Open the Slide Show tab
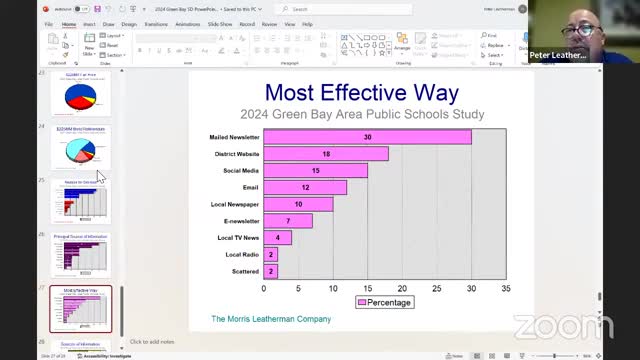The image size is (640, 360). 220,24
